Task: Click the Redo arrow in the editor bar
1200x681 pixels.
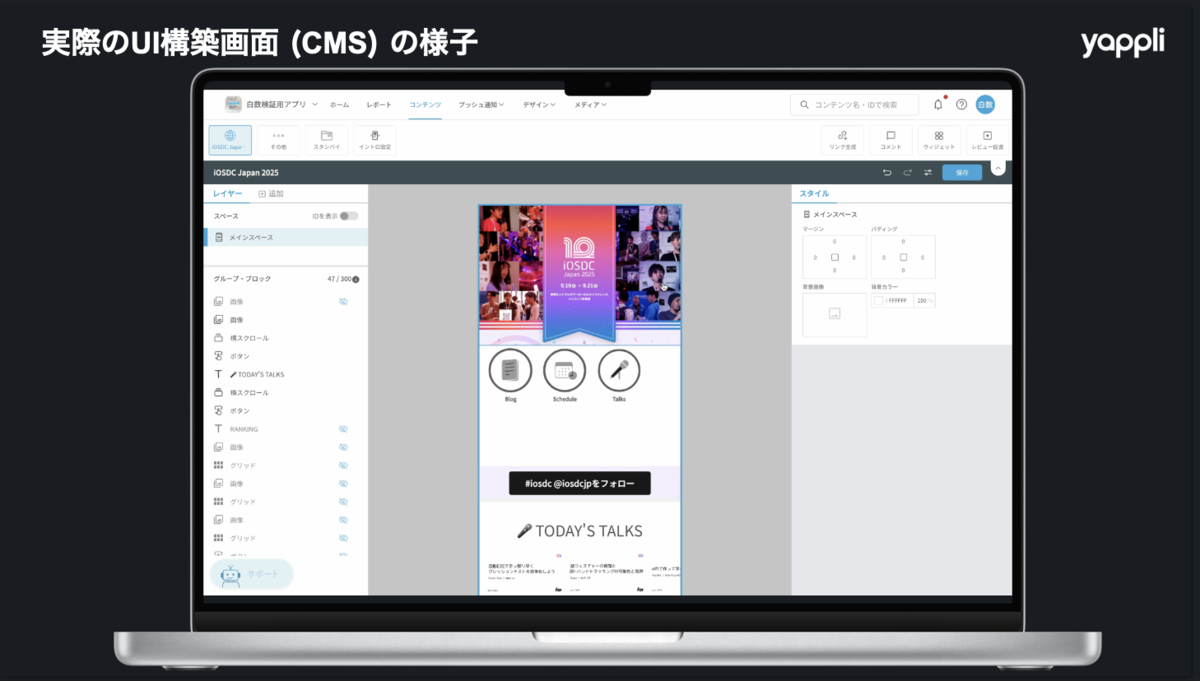Action: tap(907, 173)
